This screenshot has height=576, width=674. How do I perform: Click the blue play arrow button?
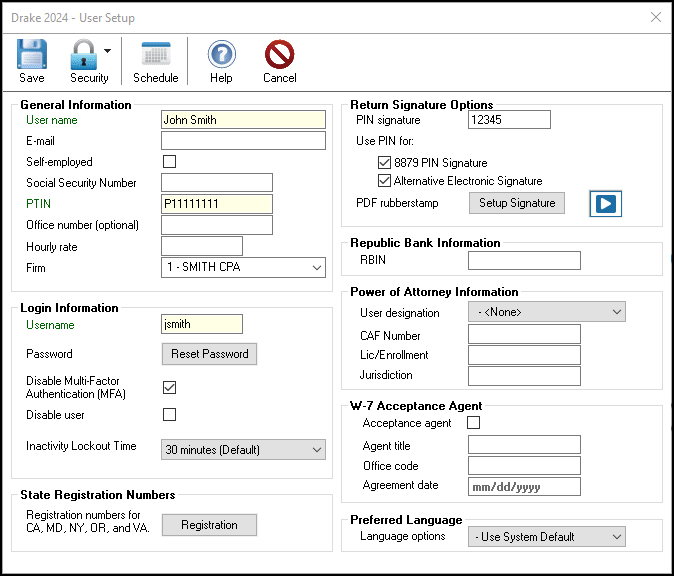click(605, 204)
